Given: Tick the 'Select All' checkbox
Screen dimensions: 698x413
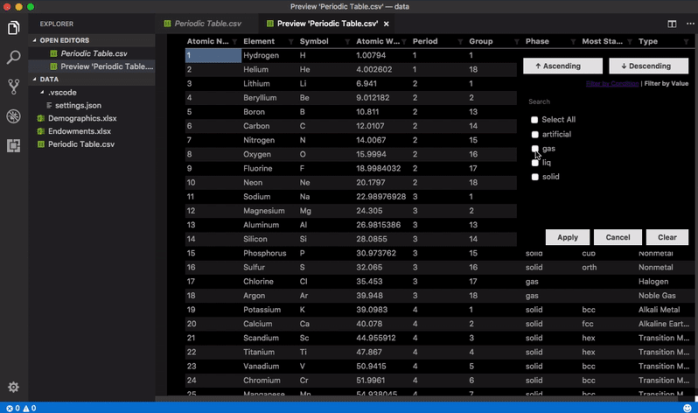Looking at the screenshot, I should [535, 120].
